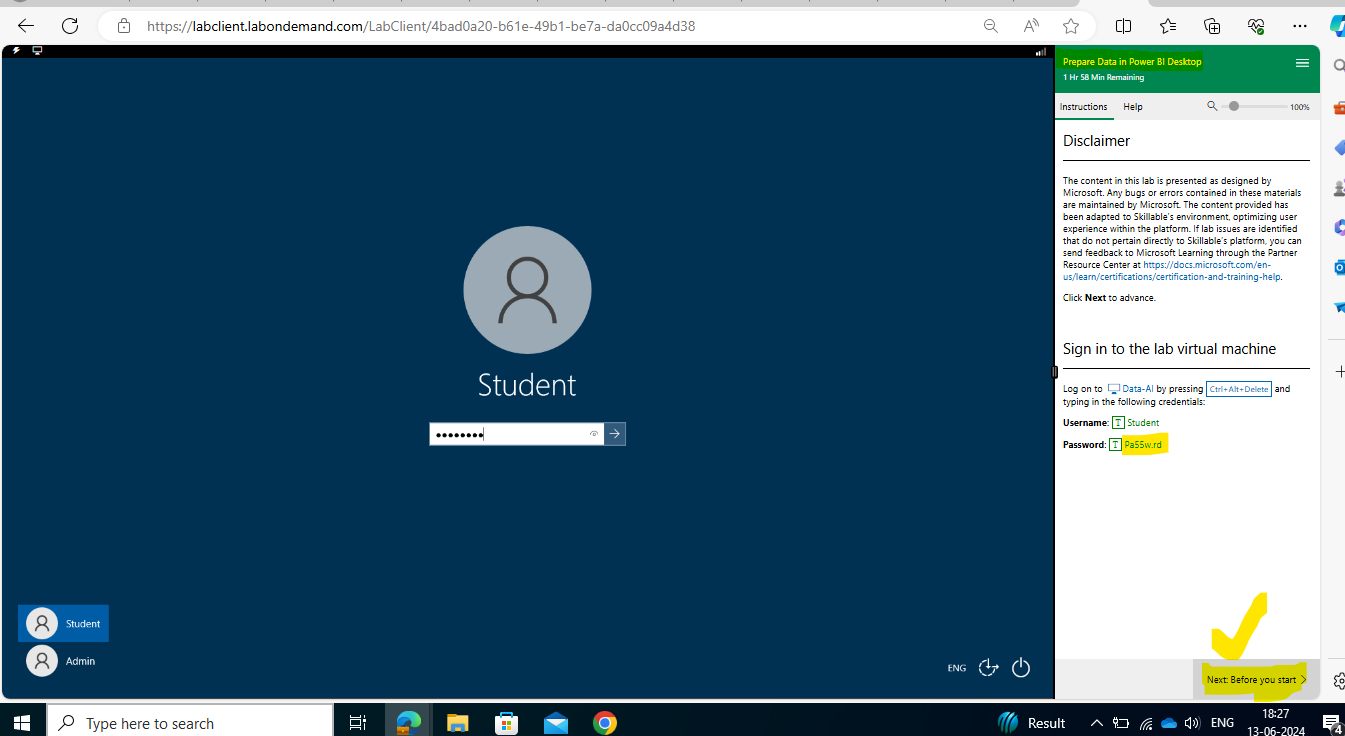
Task: Click the zoom out magnifier in address bar
Action: tap(990, 26)
